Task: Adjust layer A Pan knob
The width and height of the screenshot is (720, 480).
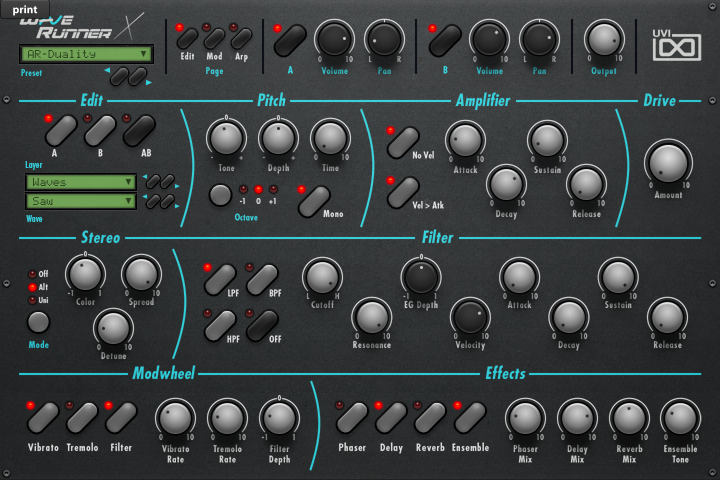Action: coord(384,40)
